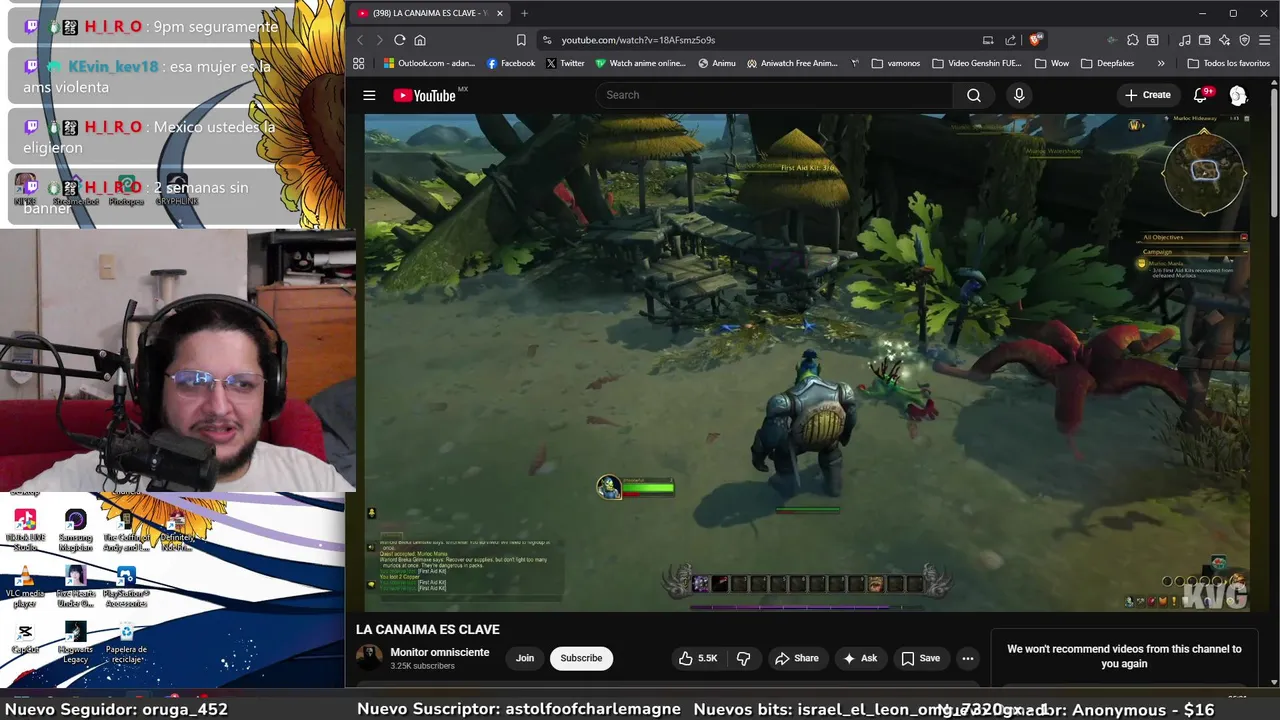
Task: Open Papelera de reciclaje icon
Action: coord(126,642)
